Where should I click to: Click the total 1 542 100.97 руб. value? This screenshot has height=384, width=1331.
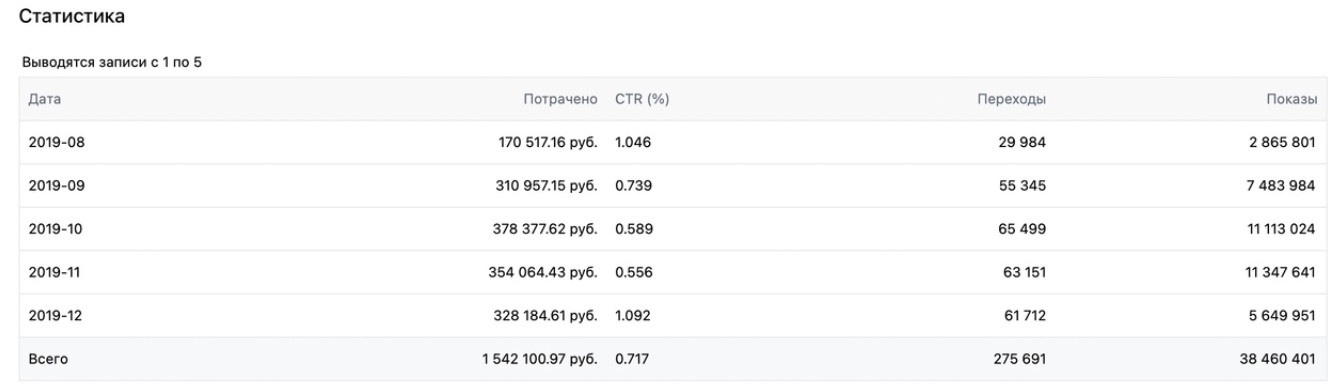[538, 358]
